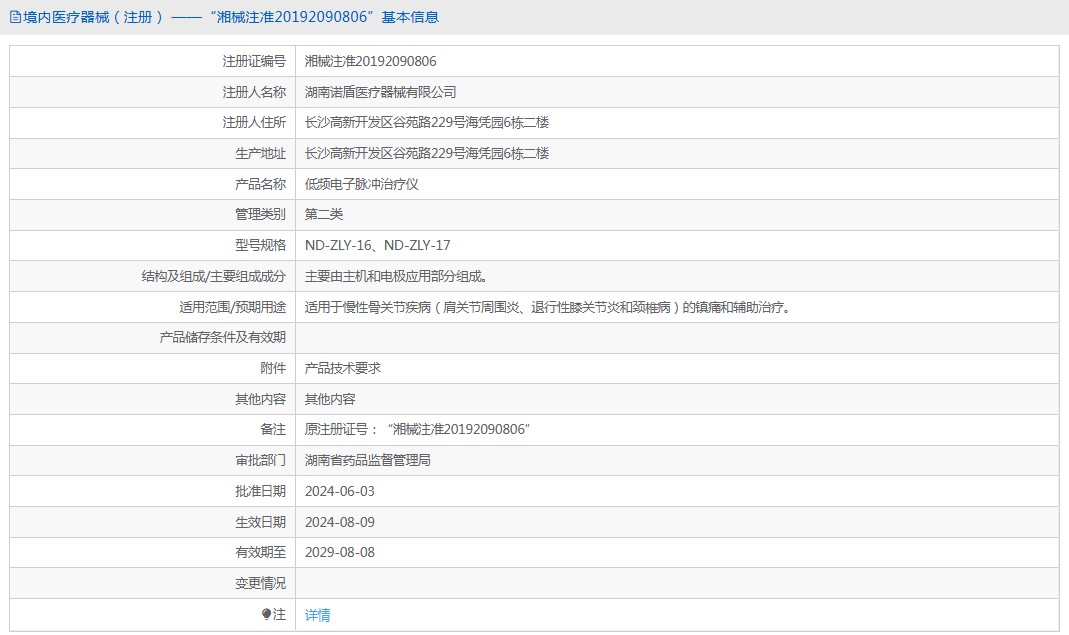Click effective date 2024-08-09
The image size is (1069, 635).
coord(340,522)
